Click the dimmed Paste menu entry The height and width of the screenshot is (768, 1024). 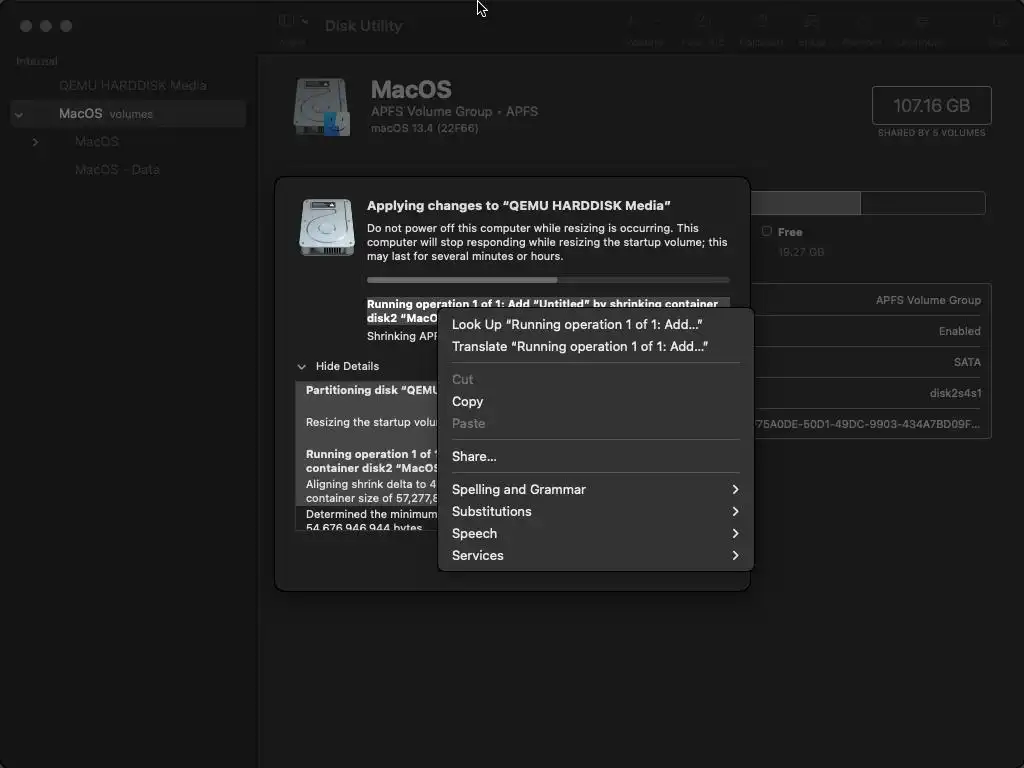[x=595, y=424]
